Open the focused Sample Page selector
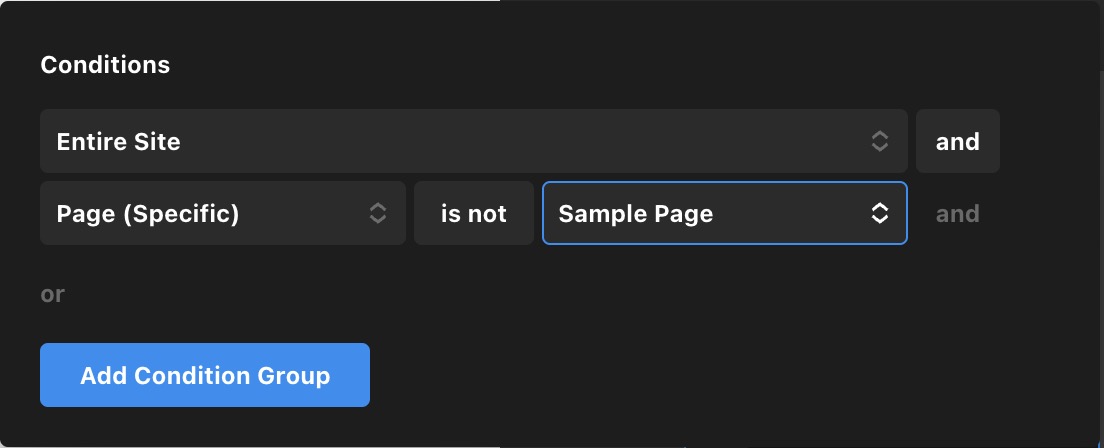Screen dimensions: 1104x448 click(724, 213)
